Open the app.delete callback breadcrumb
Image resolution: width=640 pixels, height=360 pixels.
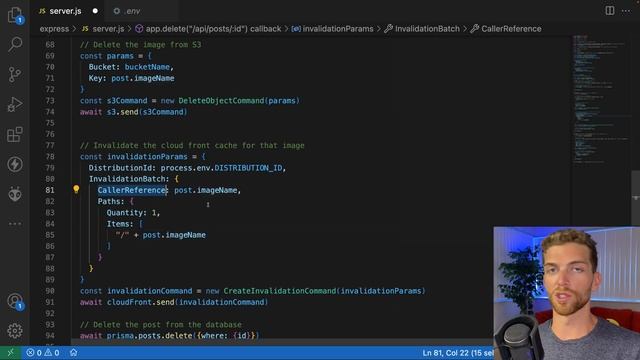(x=208, y=29)
